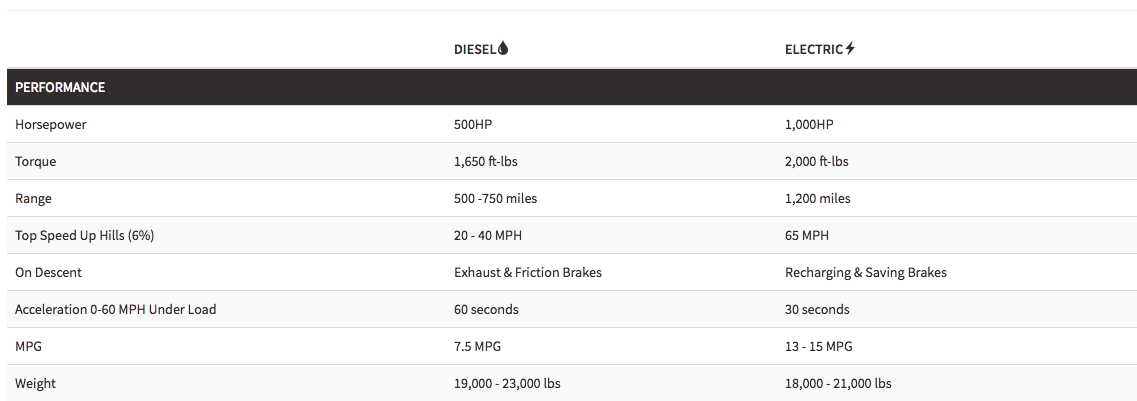
Task: Select the 1,650 ft-lbs diesel torque cell
Action: tap(486, 162)
